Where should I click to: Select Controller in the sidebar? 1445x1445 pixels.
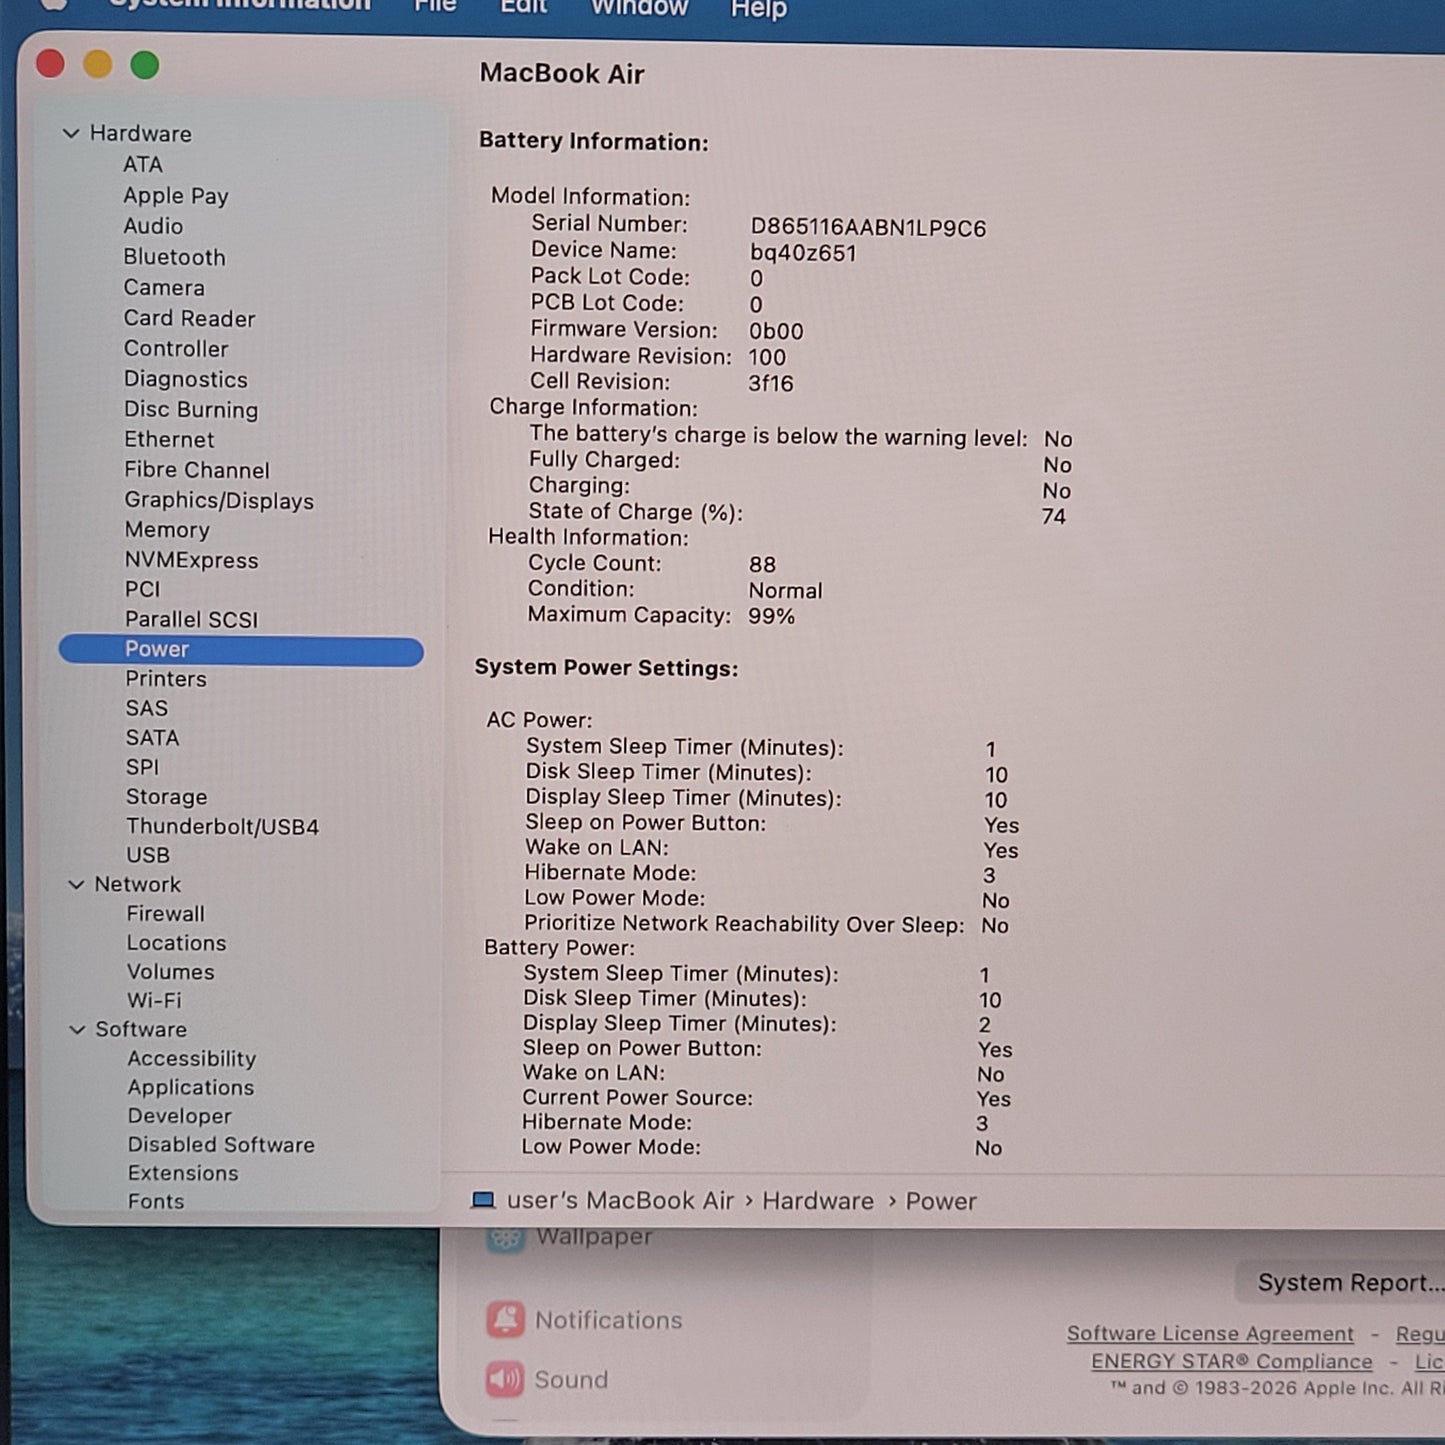pos(176,349)
